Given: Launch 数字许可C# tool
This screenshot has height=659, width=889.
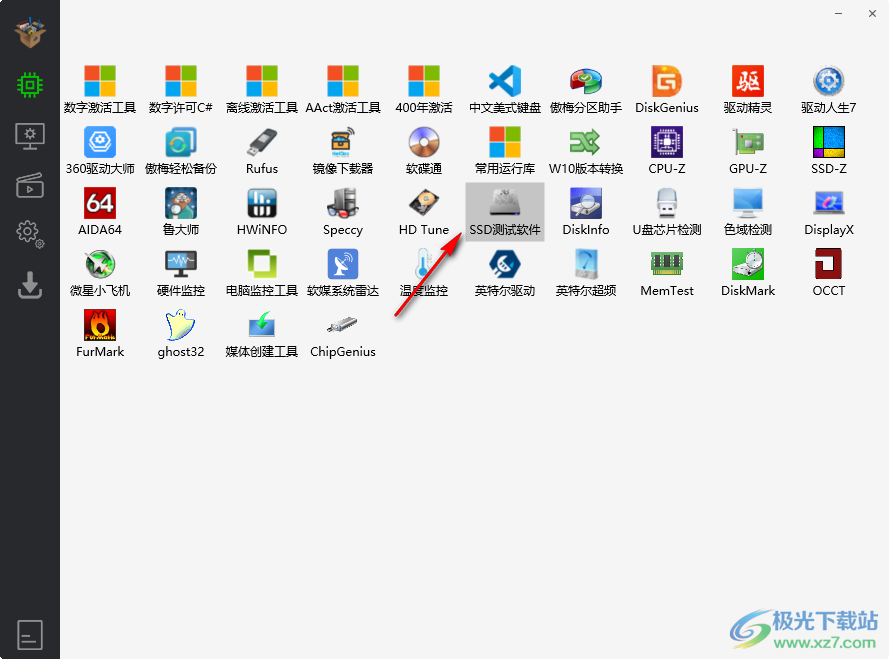Looking at the screenshot, I should pyautogui.click(x=181, y=90).
